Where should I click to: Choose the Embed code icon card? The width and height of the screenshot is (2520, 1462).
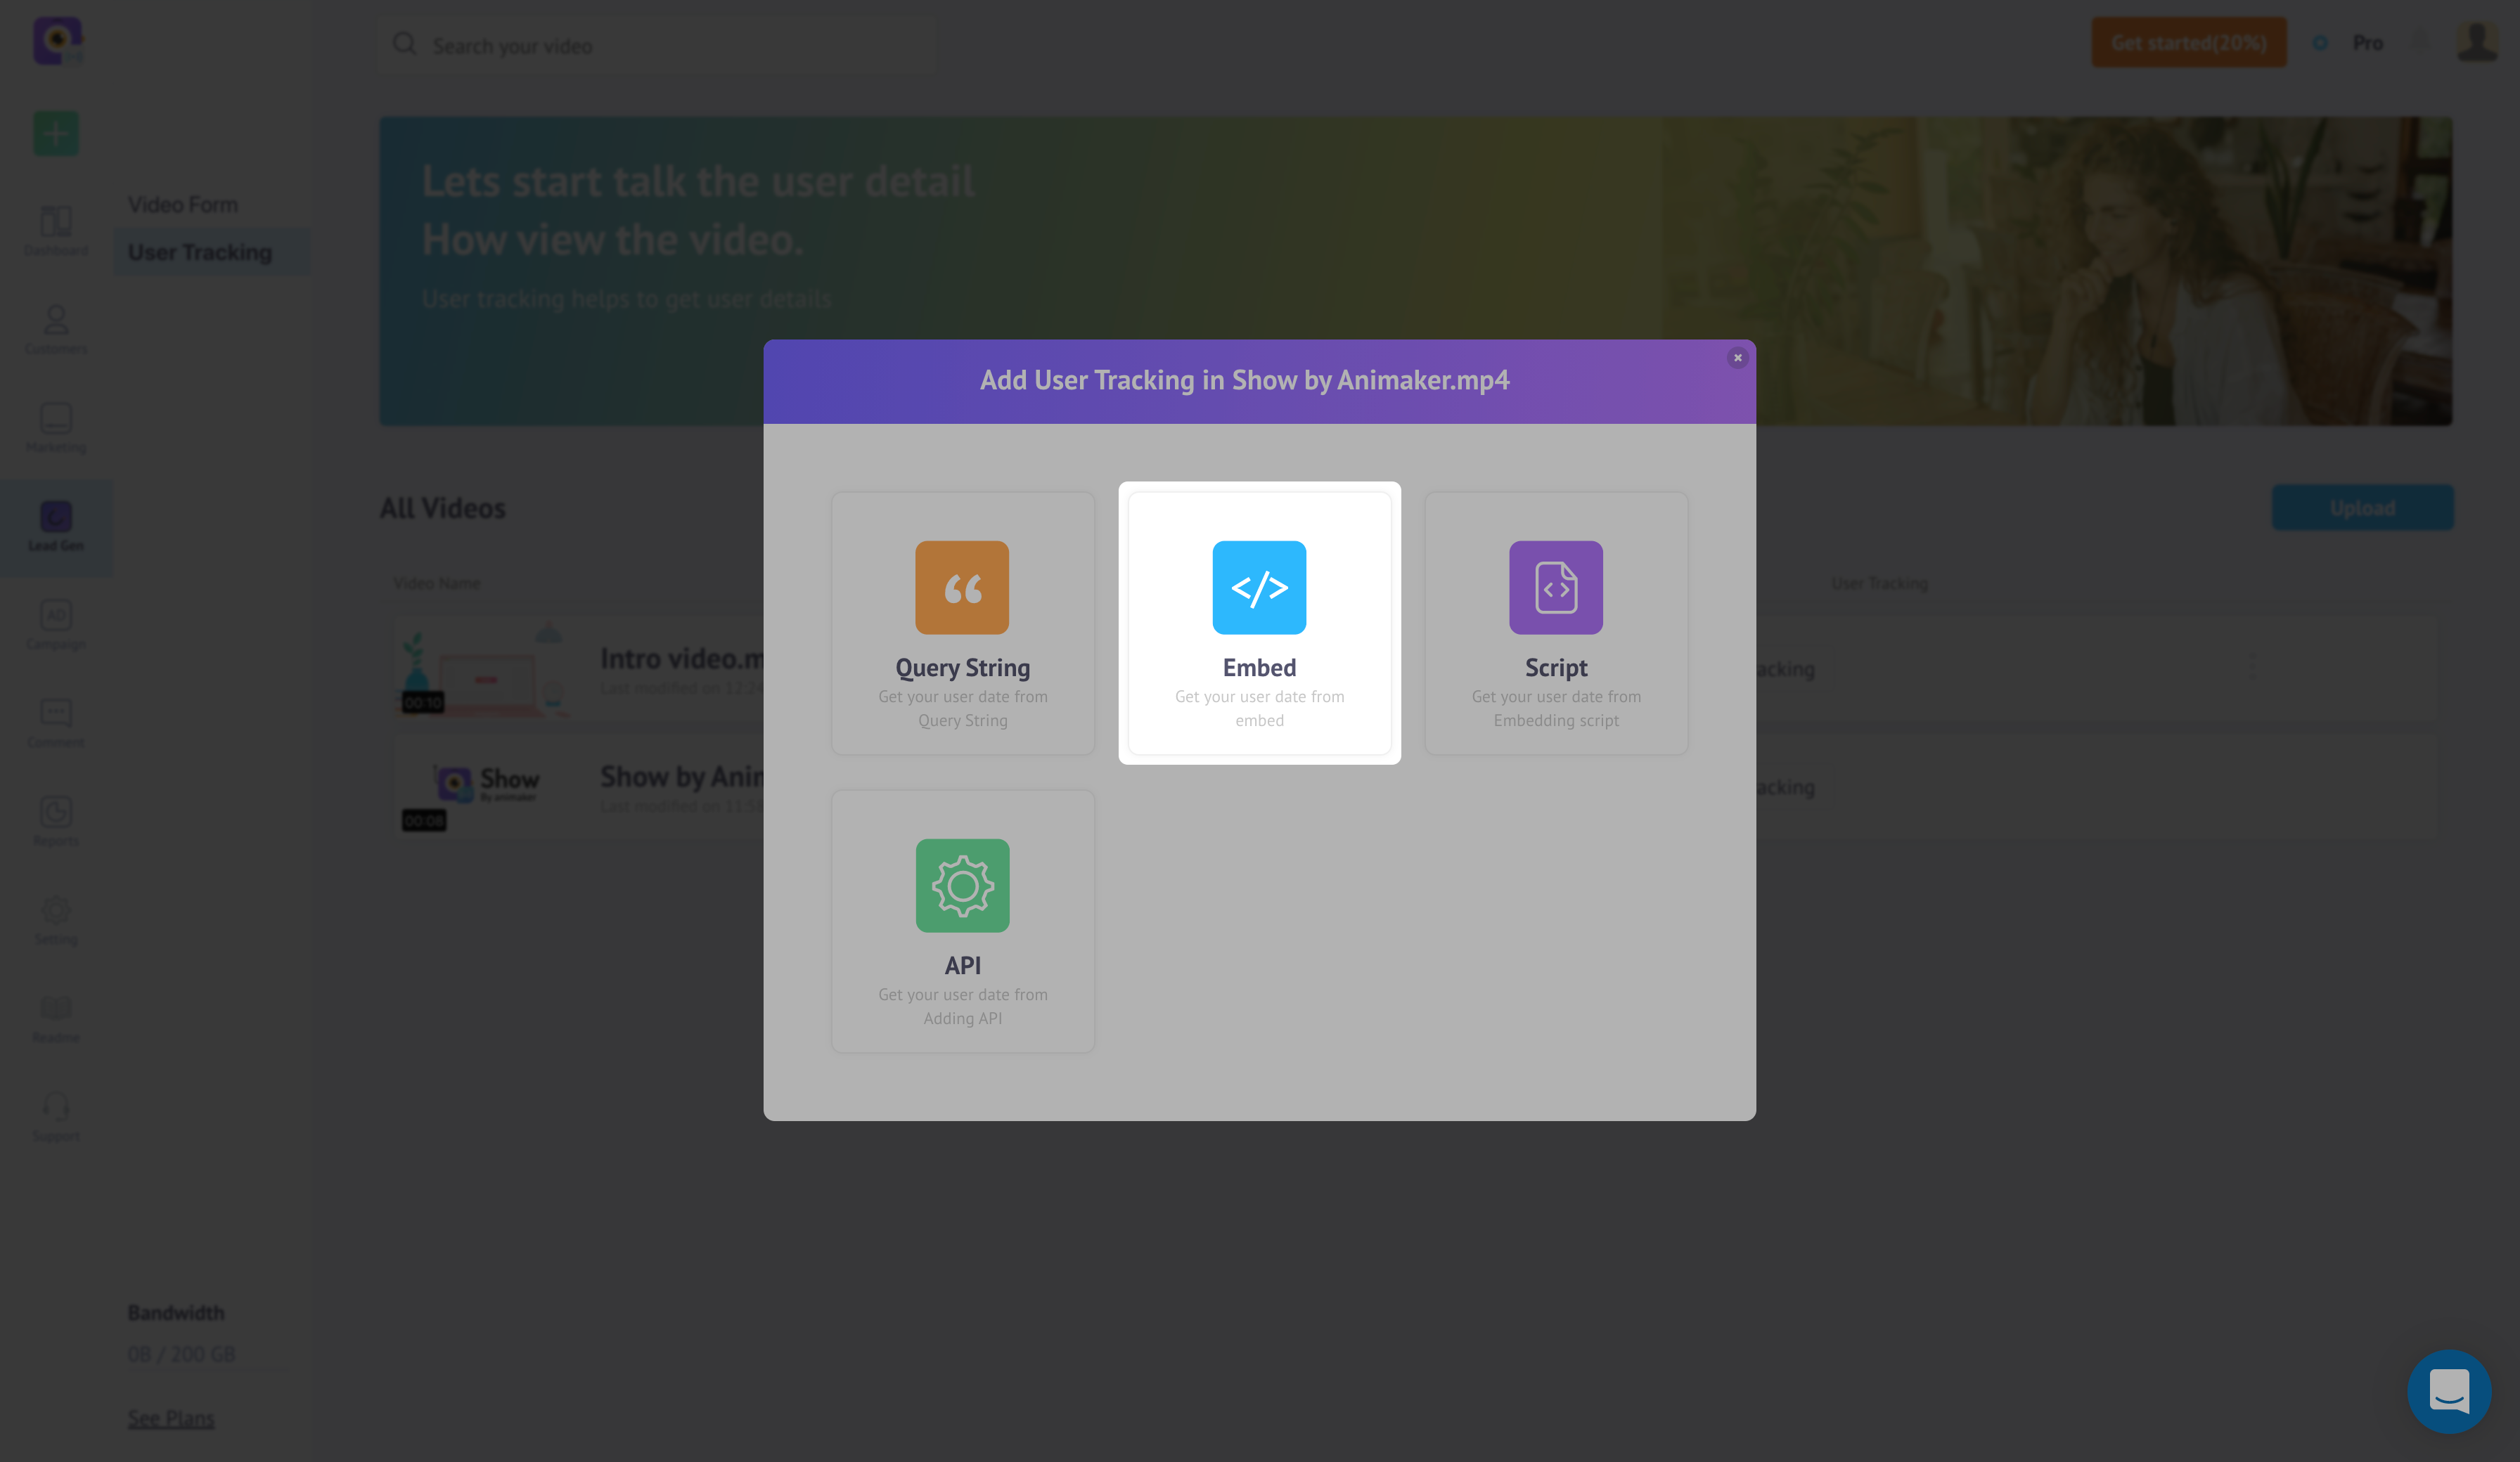pos(1259,623)
